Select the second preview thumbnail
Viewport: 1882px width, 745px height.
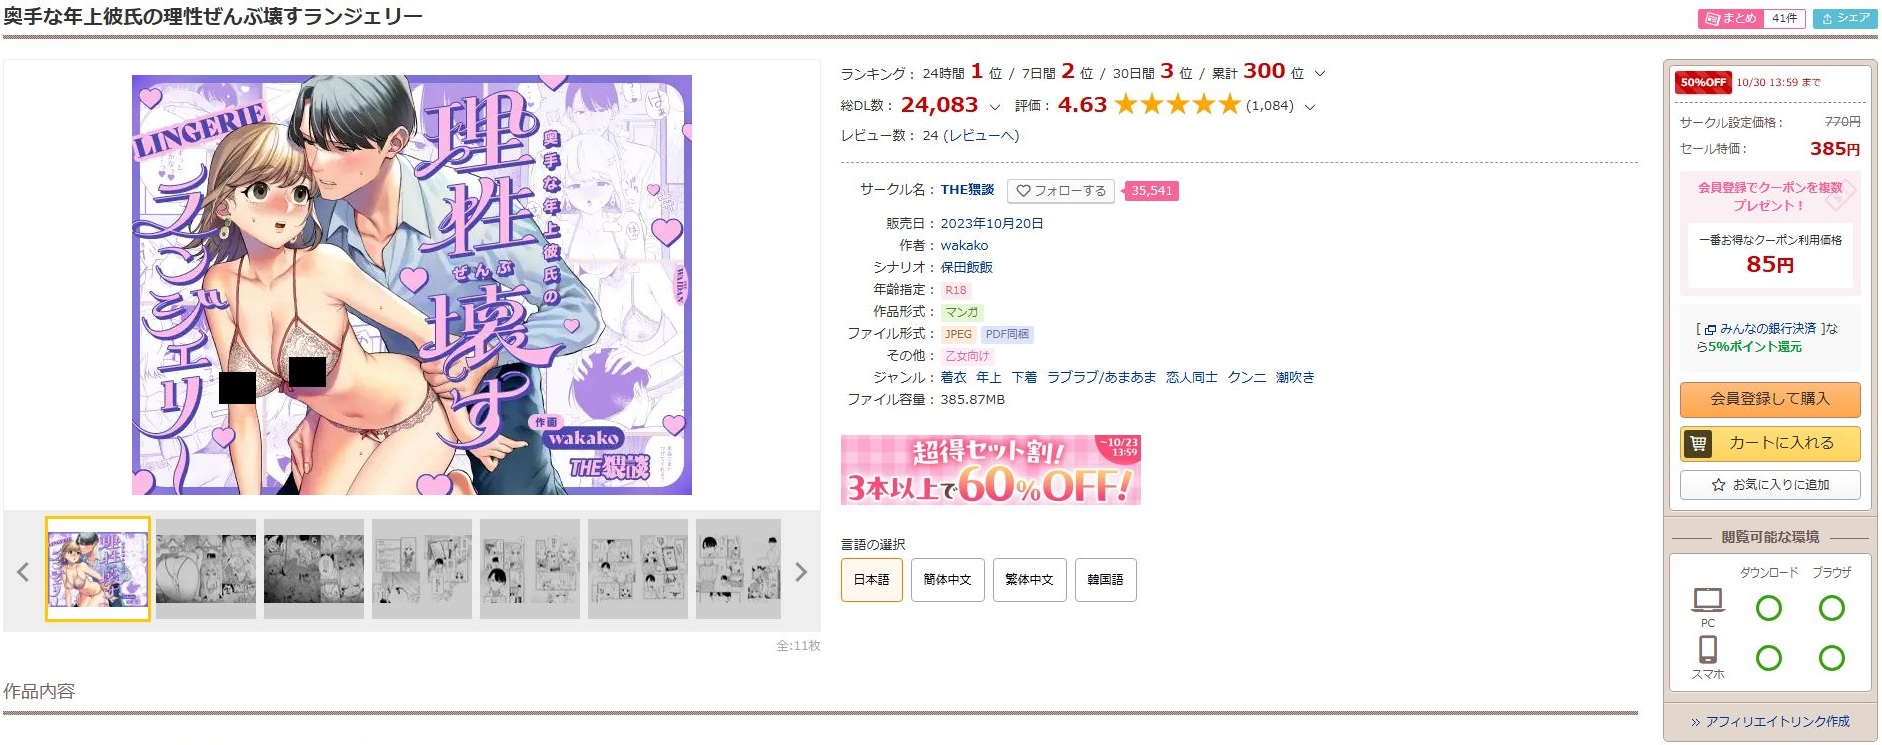[x=206, y=569]
